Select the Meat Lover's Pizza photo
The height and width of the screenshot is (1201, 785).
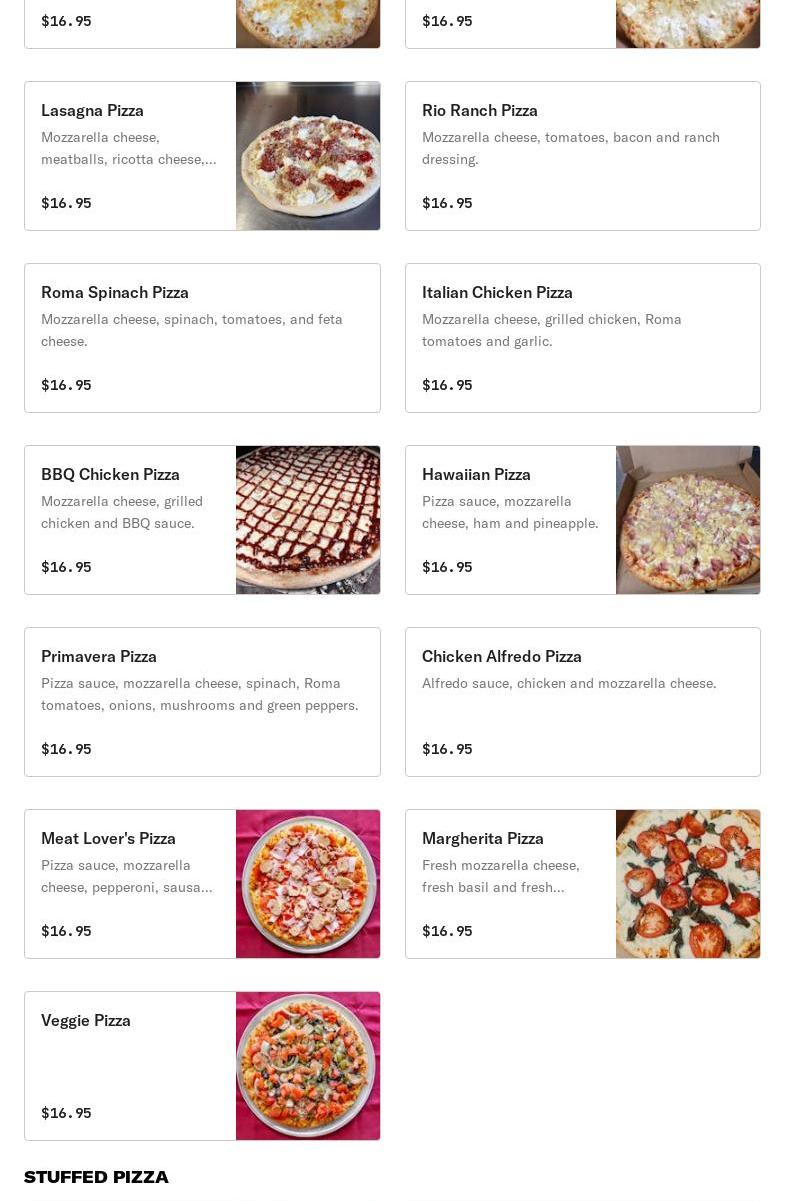click(308, 884)
